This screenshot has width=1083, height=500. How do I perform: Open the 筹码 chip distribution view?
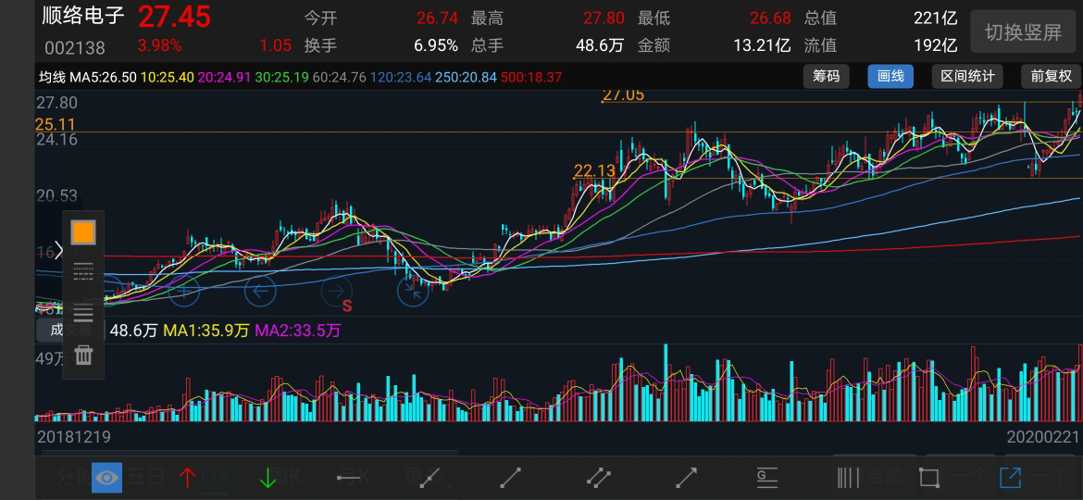pyautogui.click(x=826, y=76)
